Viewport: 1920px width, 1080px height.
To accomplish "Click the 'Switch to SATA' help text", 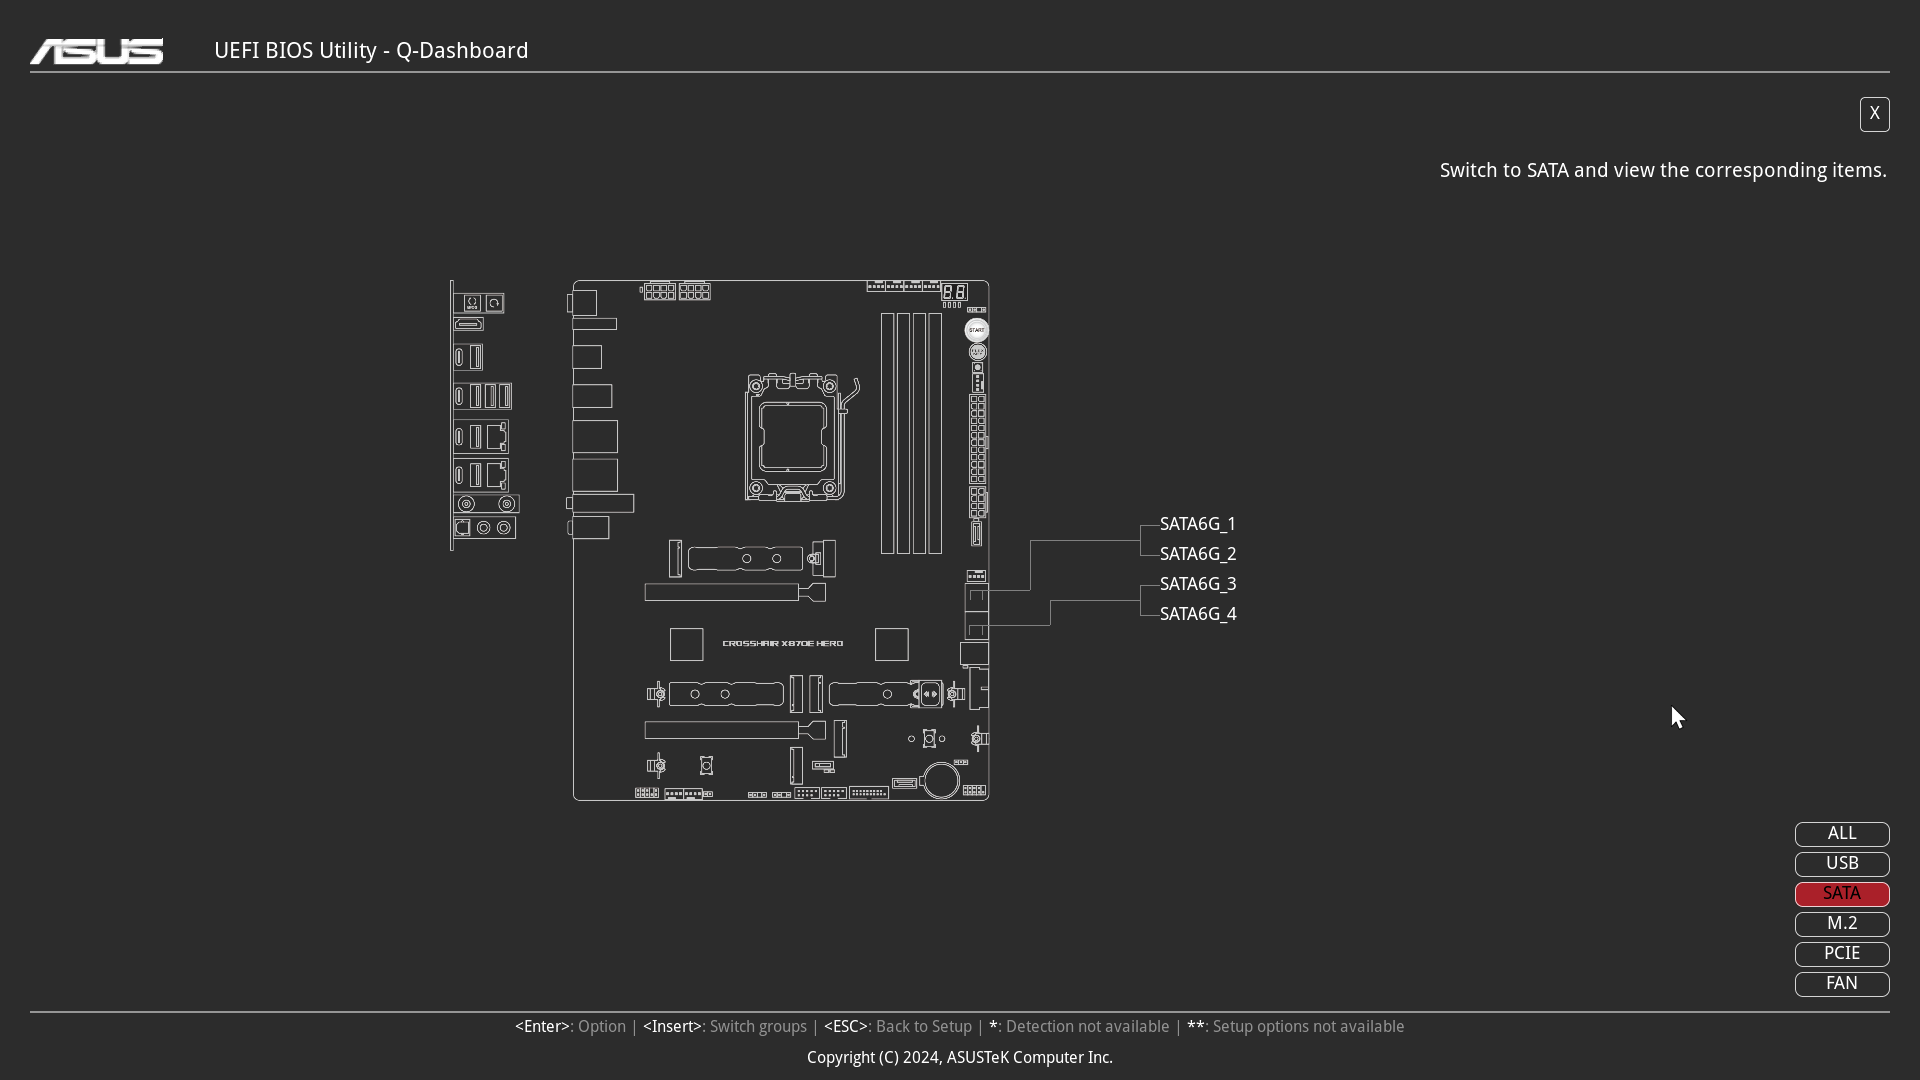I will coord(1663,171).
